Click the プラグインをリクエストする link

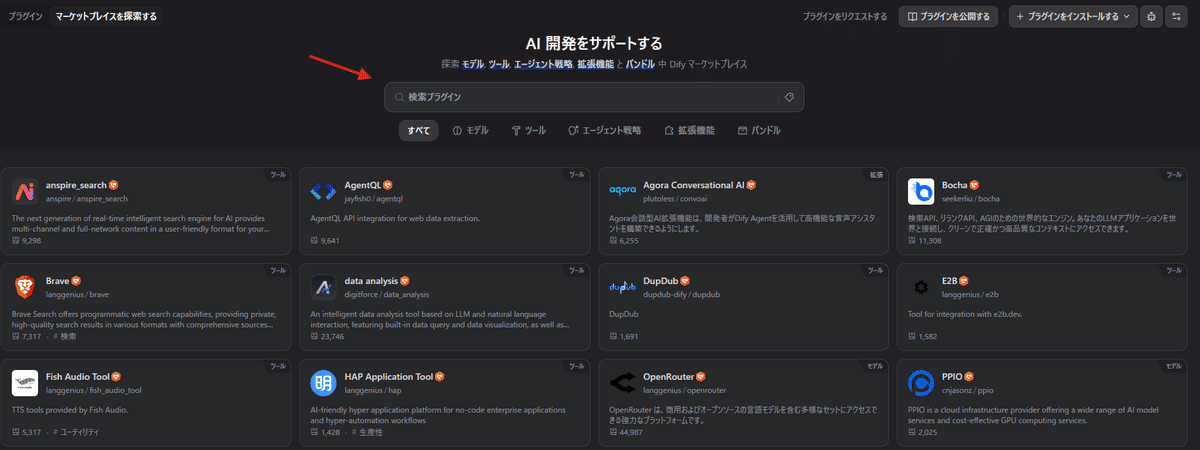[x=844, y=16]
